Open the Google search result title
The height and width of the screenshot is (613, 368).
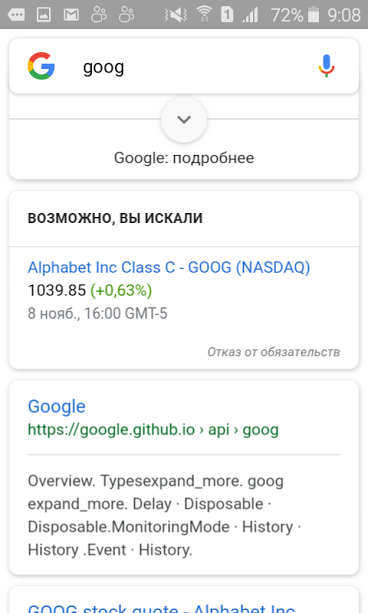57,407
